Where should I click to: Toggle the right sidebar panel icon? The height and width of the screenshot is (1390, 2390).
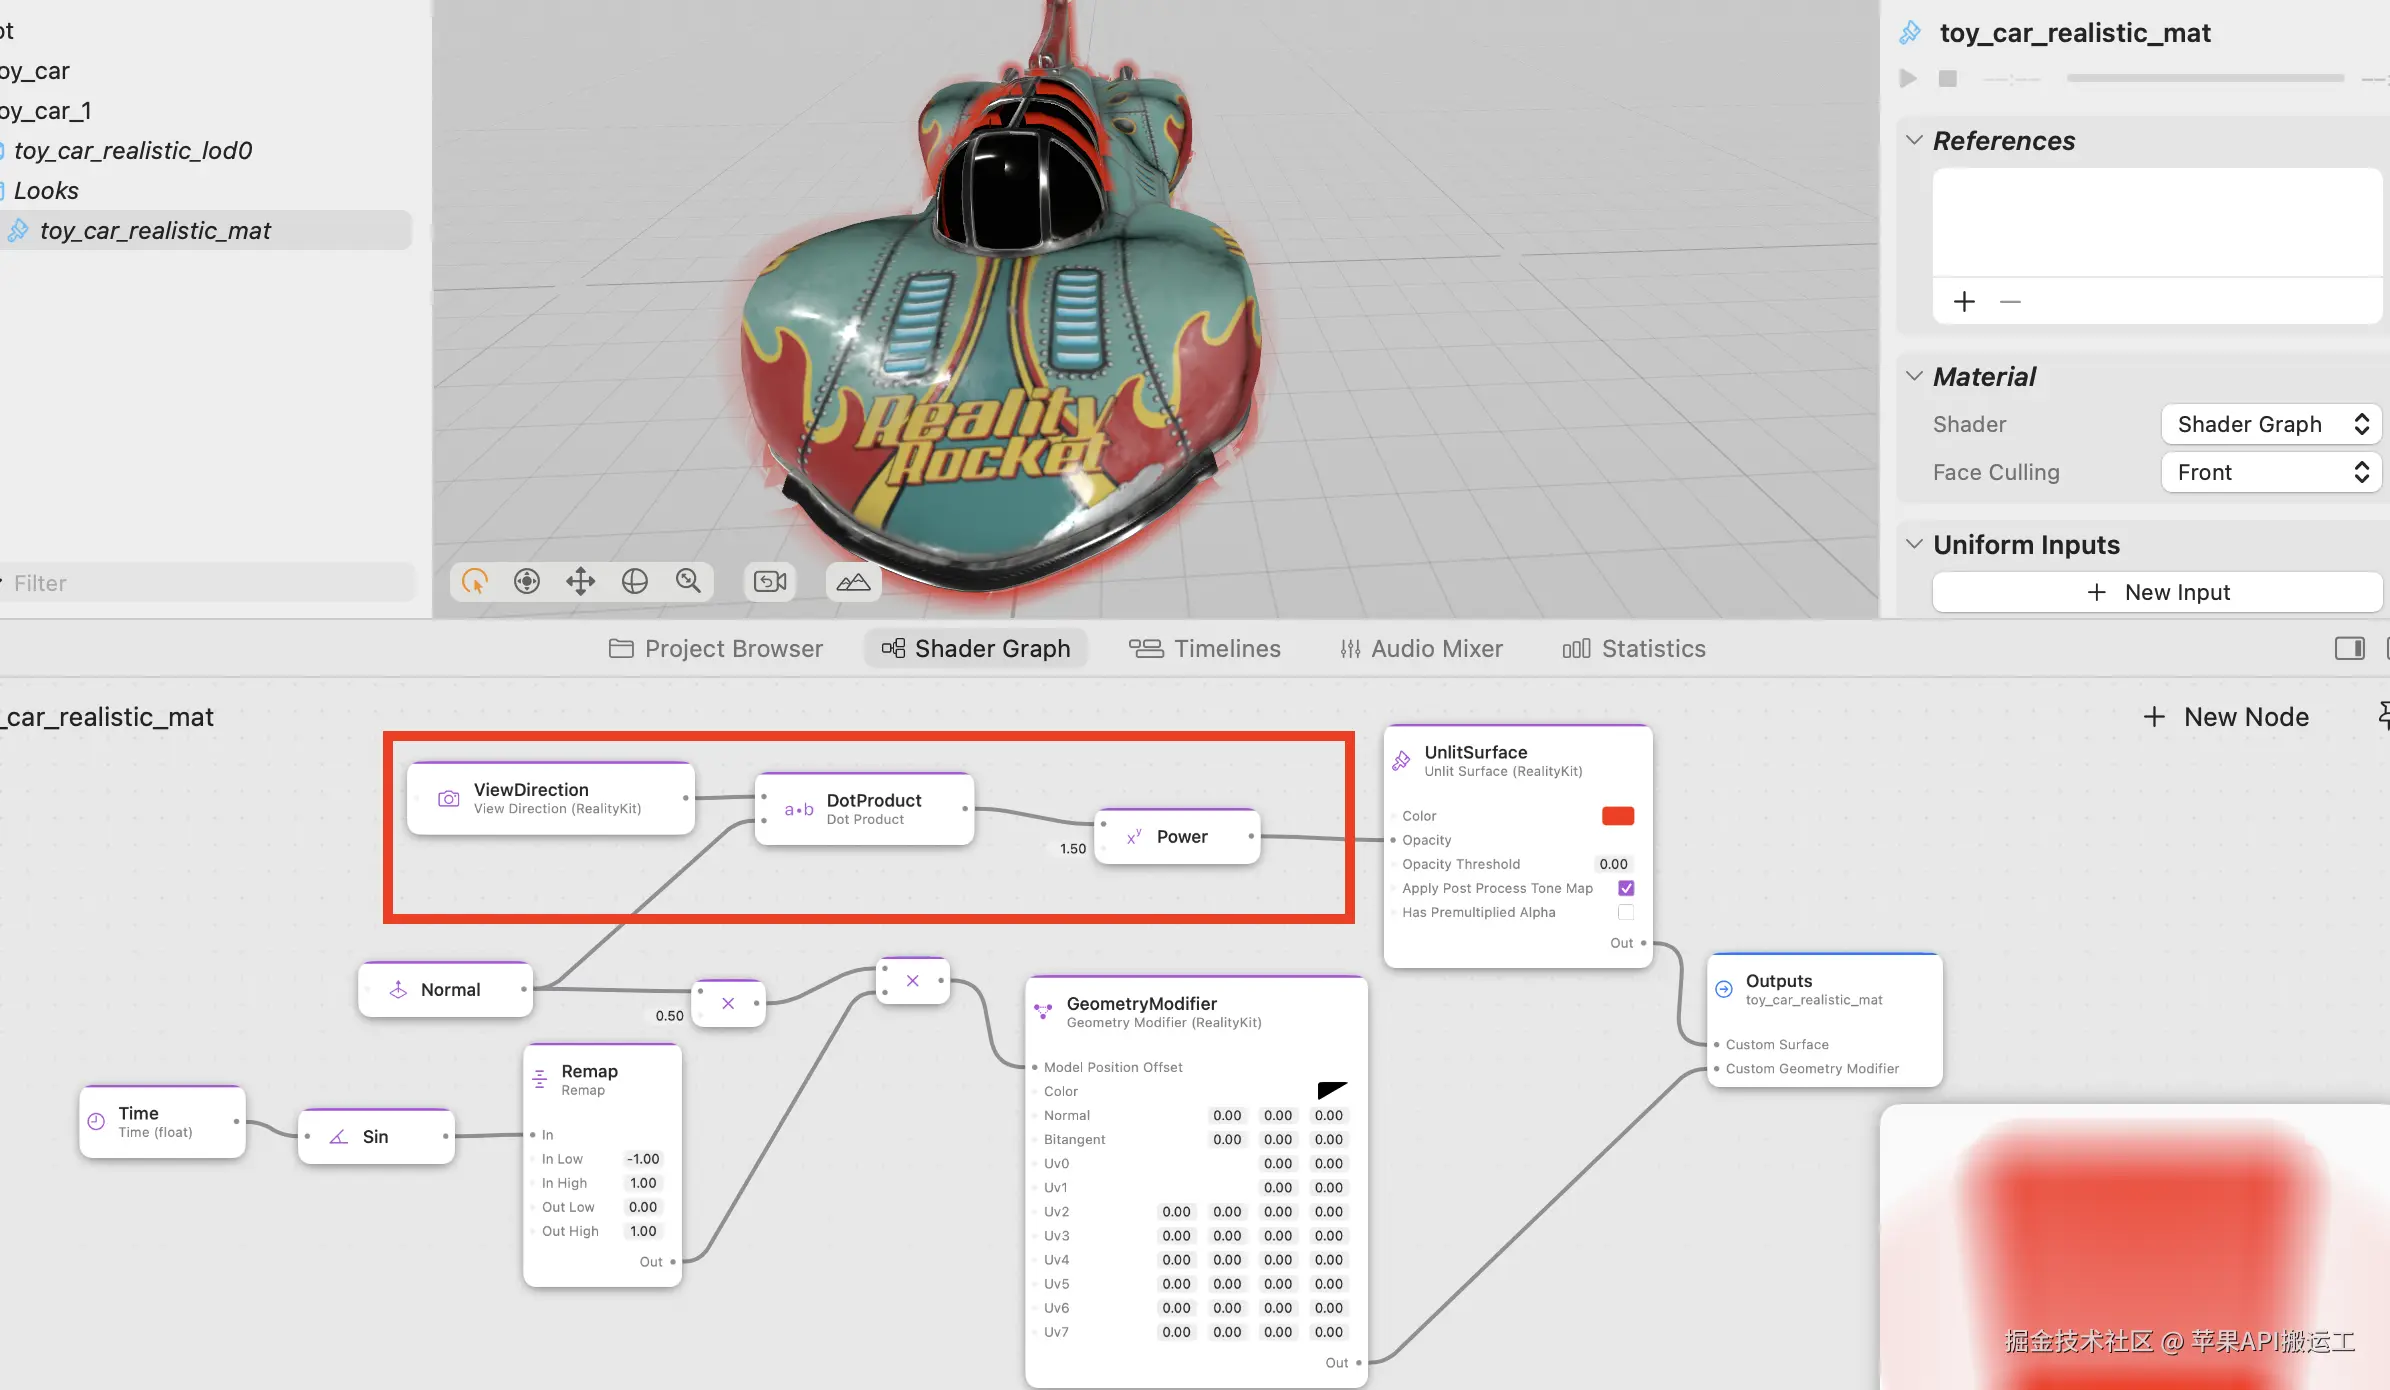[x=2349, y=649]
